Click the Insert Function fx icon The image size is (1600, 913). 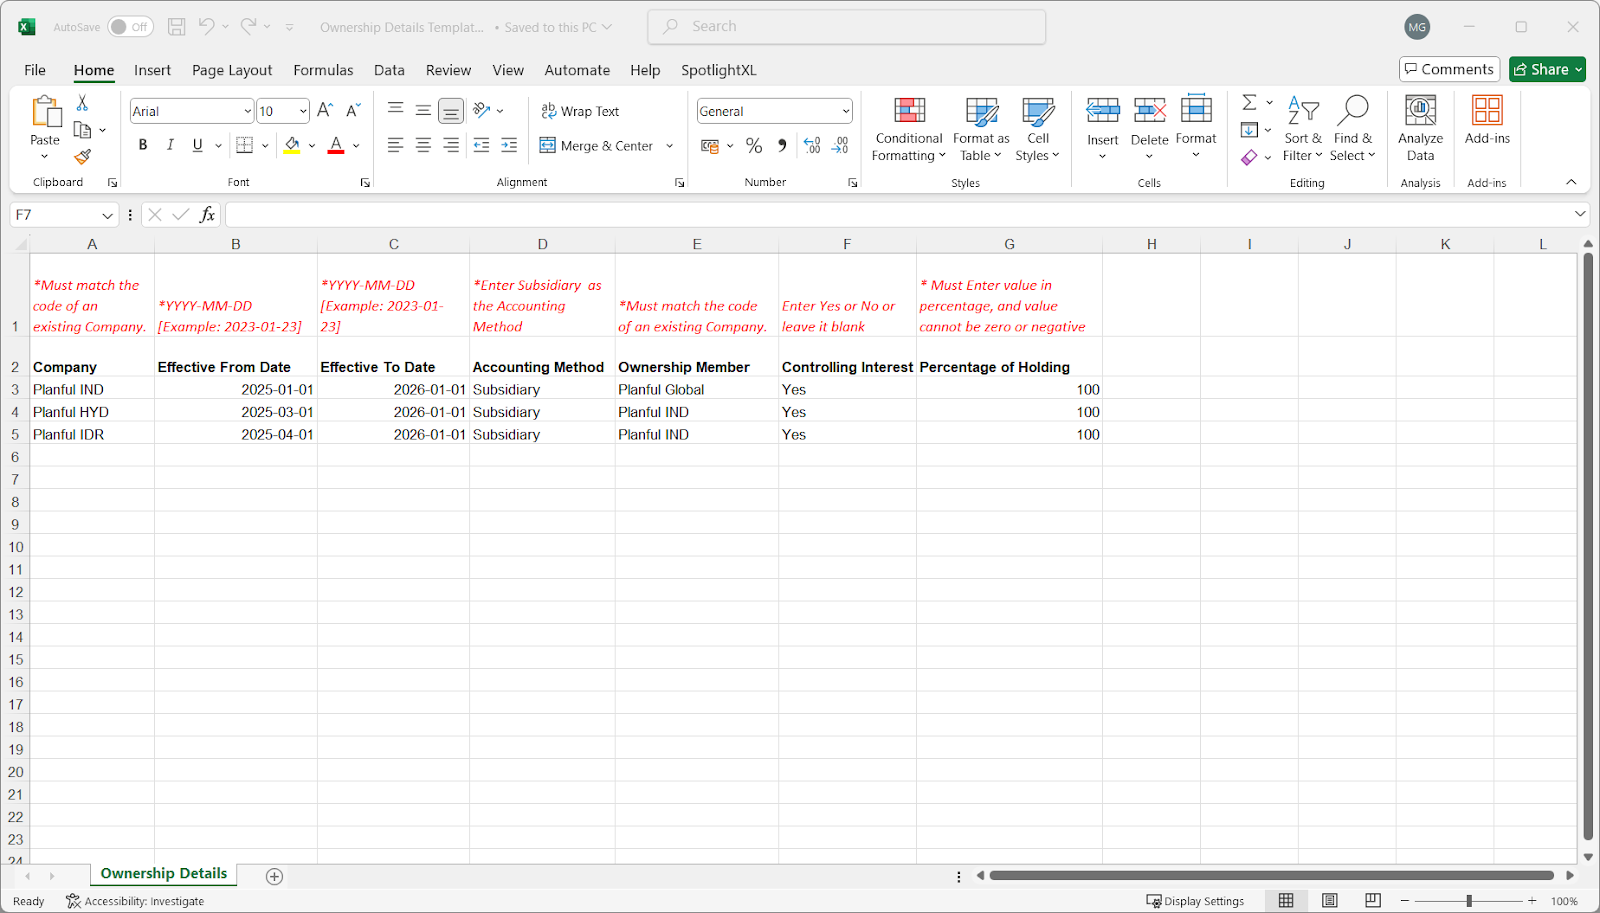pyautogui.click(x=207, y=215)
